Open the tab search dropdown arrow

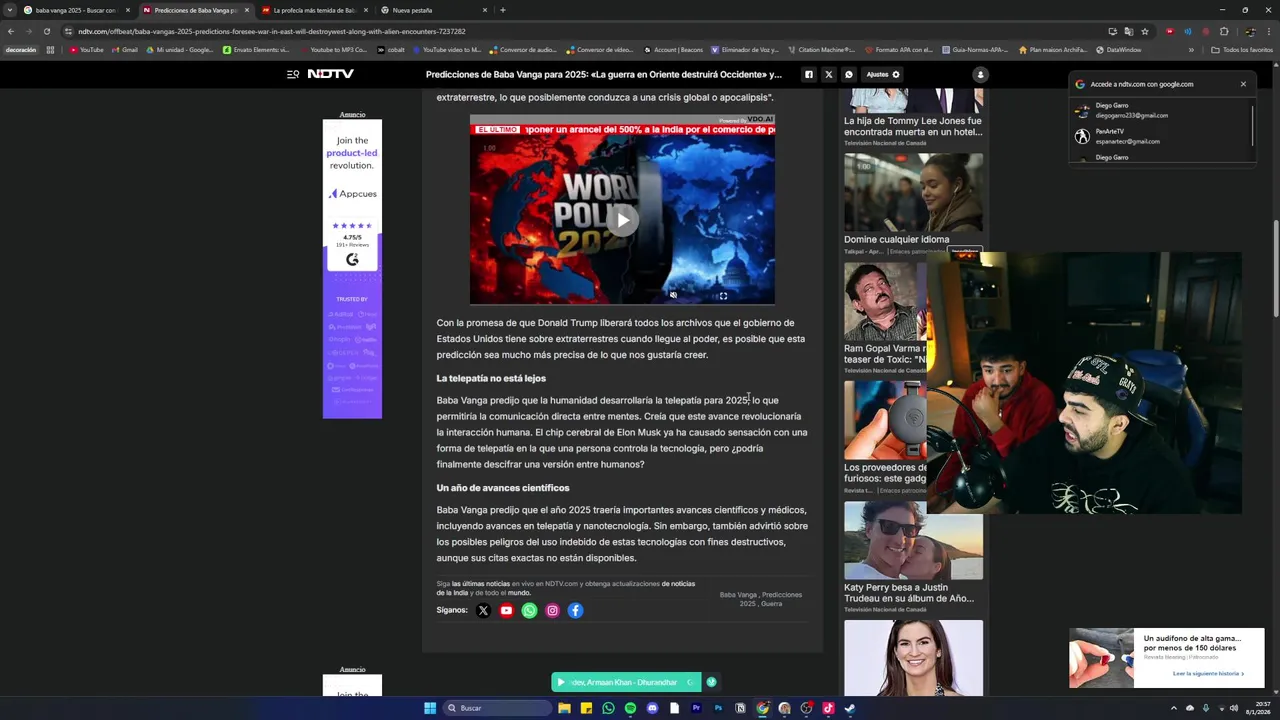coord(9,10)
